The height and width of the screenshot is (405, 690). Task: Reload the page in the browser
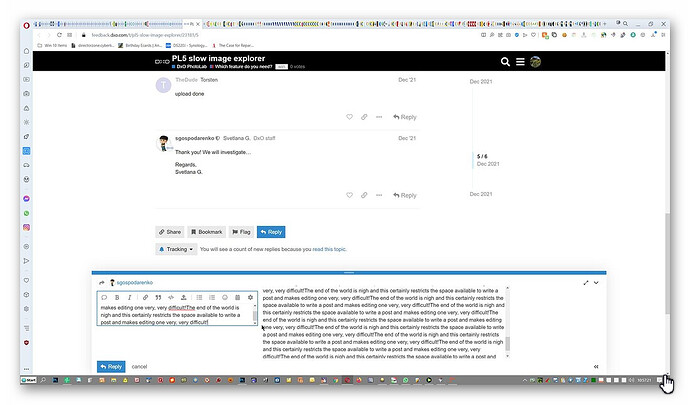pyautogui.click(x=59, y=35)
